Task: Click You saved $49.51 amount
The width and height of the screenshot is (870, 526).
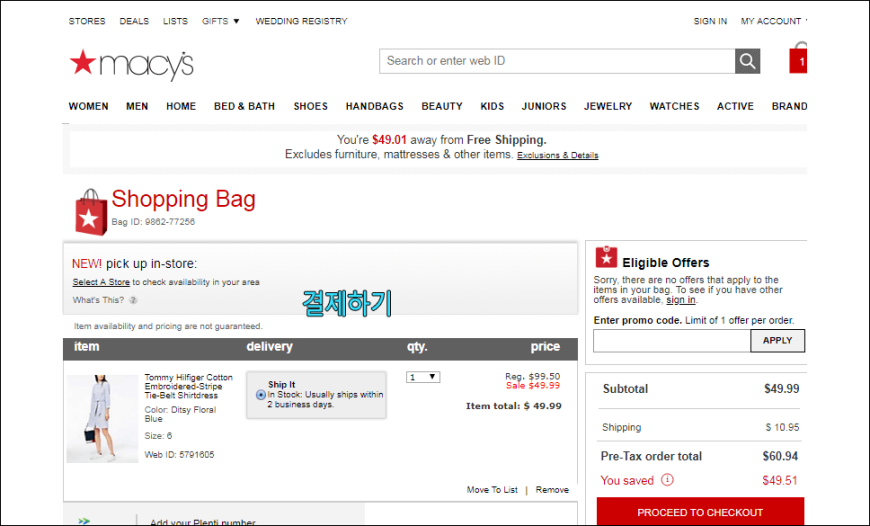Action: click(x=780, y=481)
